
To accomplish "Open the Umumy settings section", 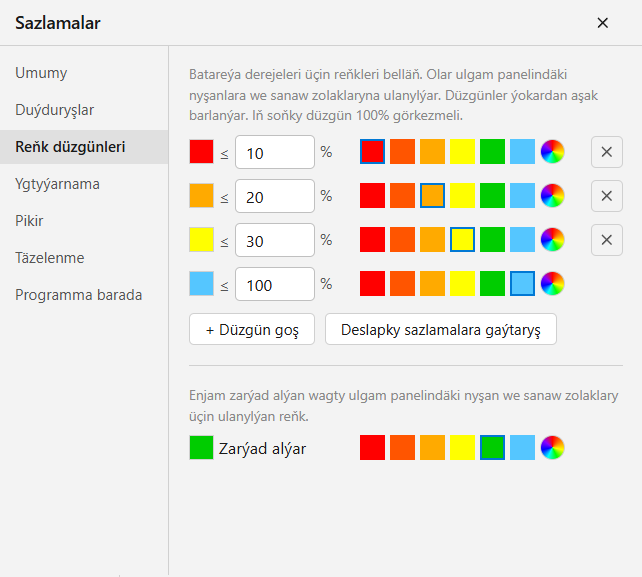I will click(x=84, y=73).
